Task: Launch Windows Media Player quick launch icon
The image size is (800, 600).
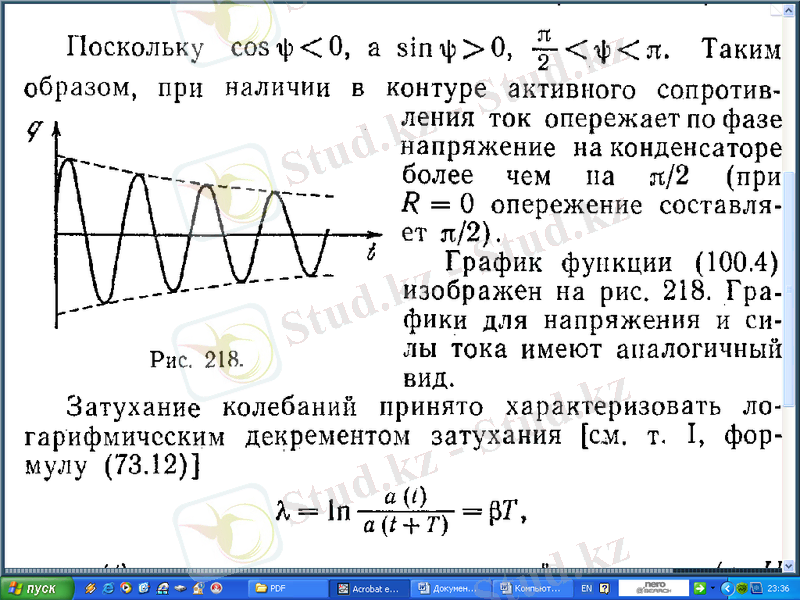Action: [126, 588]
